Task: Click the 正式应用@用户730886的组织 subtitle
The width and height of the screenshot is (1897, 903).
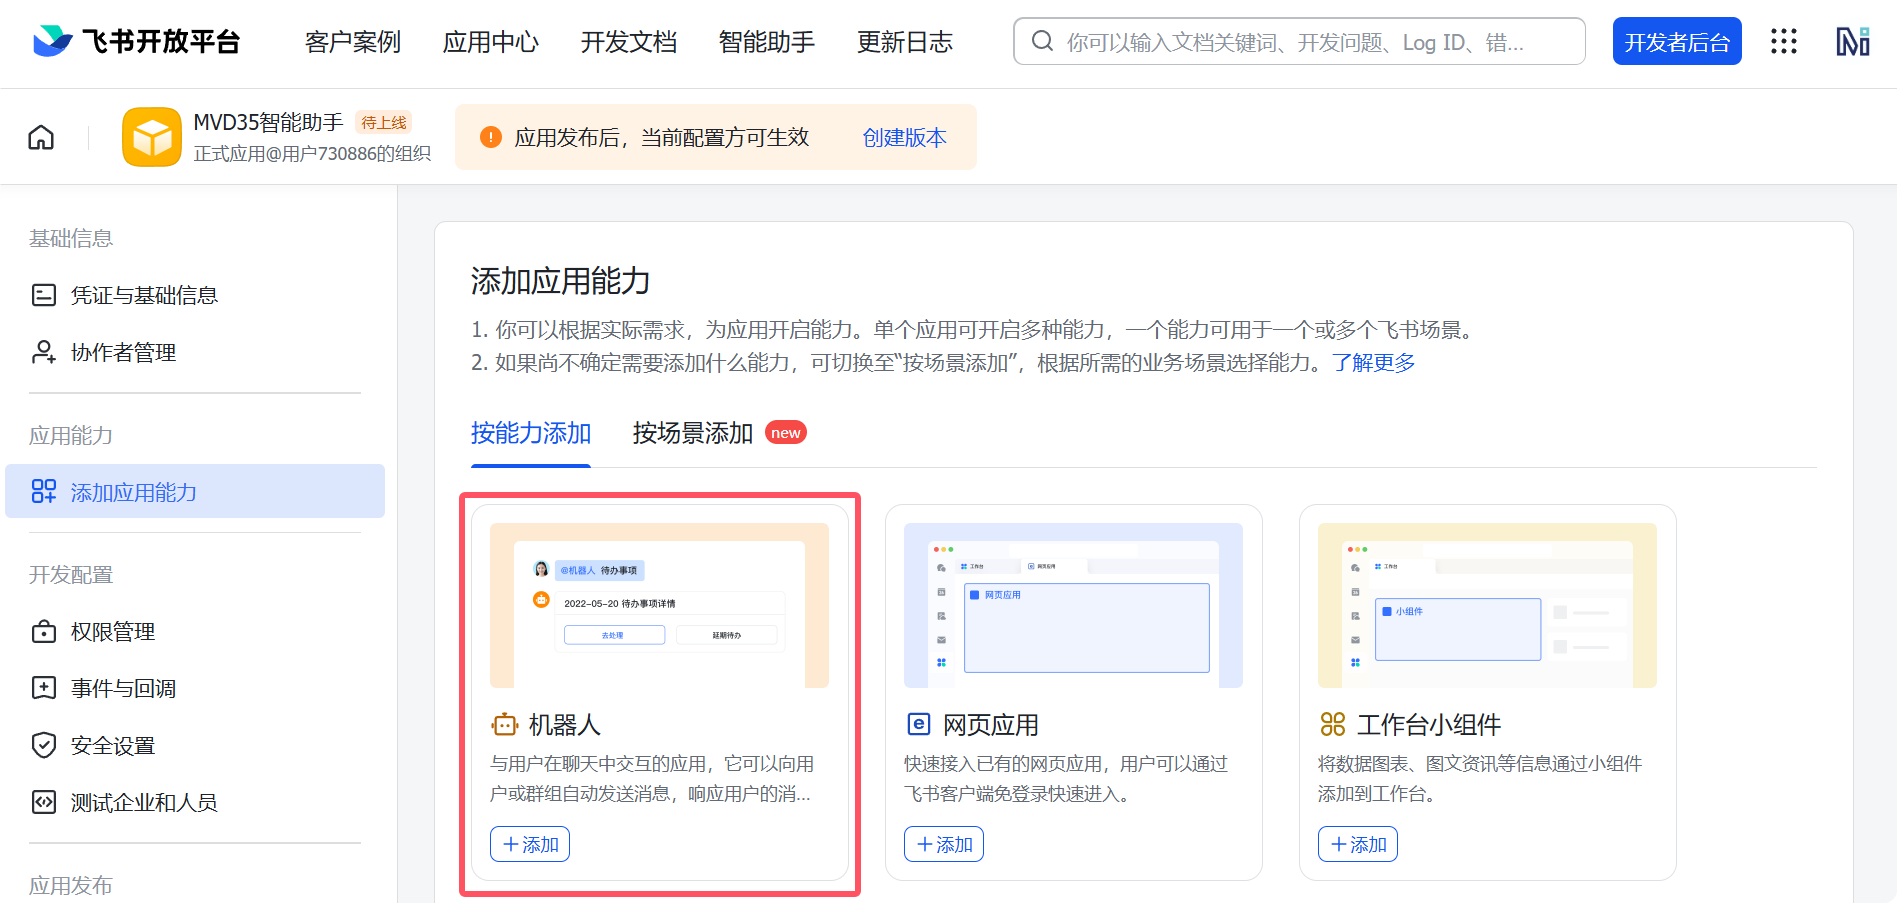Action: coord(312,153)
